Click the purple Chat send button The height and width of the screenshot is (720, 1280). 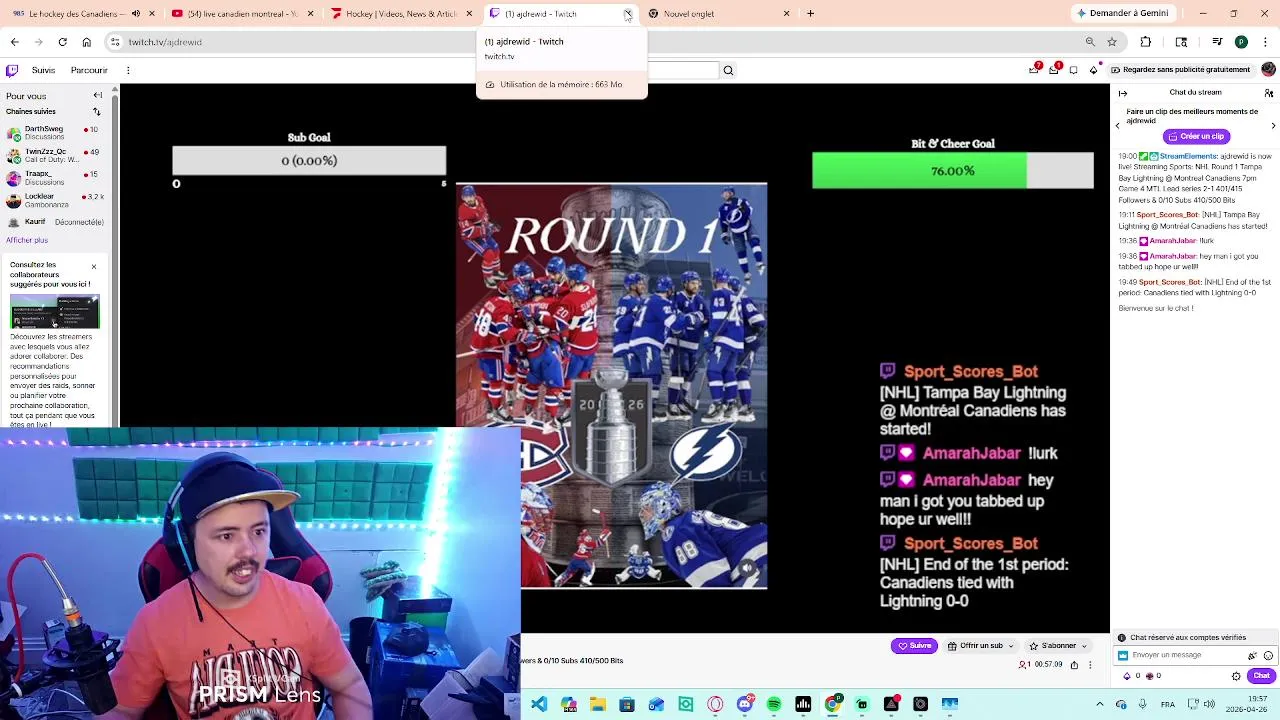(1262, 676)
